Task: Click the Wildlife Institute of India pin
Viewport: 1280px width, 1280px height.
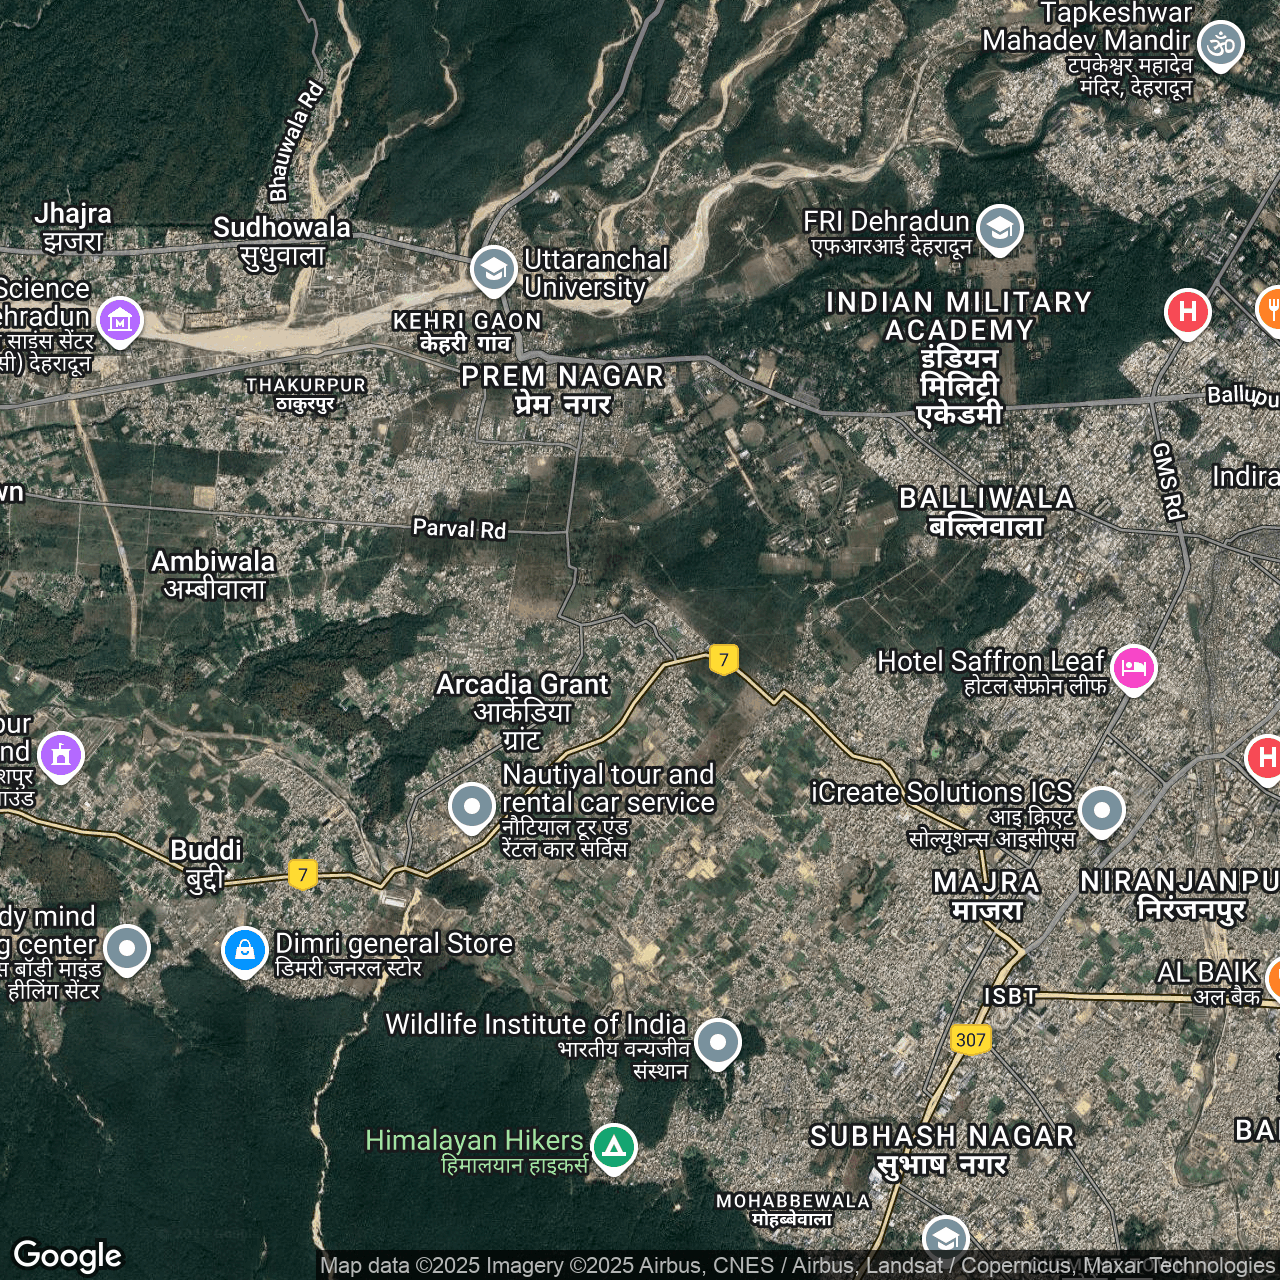Action: click(717, 1042)
